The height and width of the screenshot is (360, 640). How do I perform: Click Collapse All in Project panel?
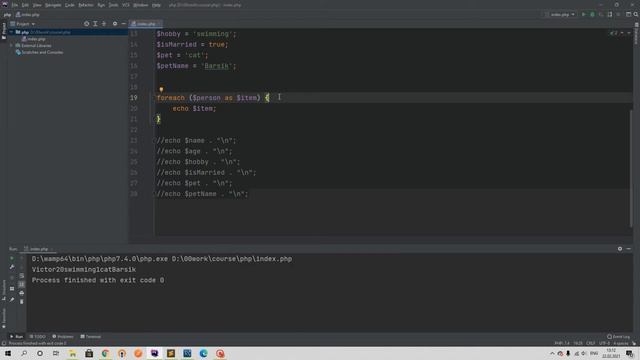coord(104,24)
